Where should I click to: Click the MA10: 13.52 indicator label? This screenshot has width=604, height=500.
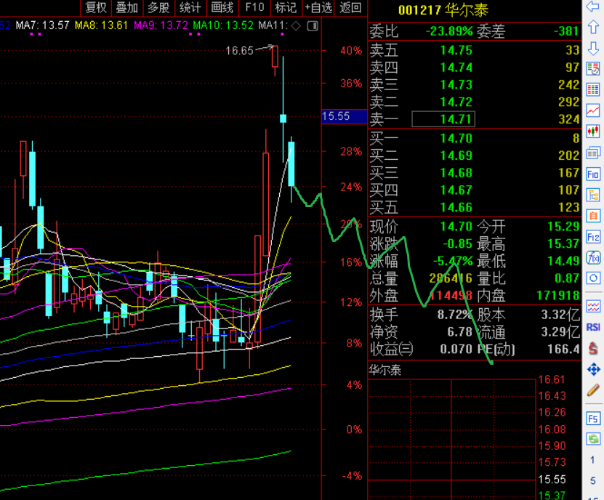point(223,25)
